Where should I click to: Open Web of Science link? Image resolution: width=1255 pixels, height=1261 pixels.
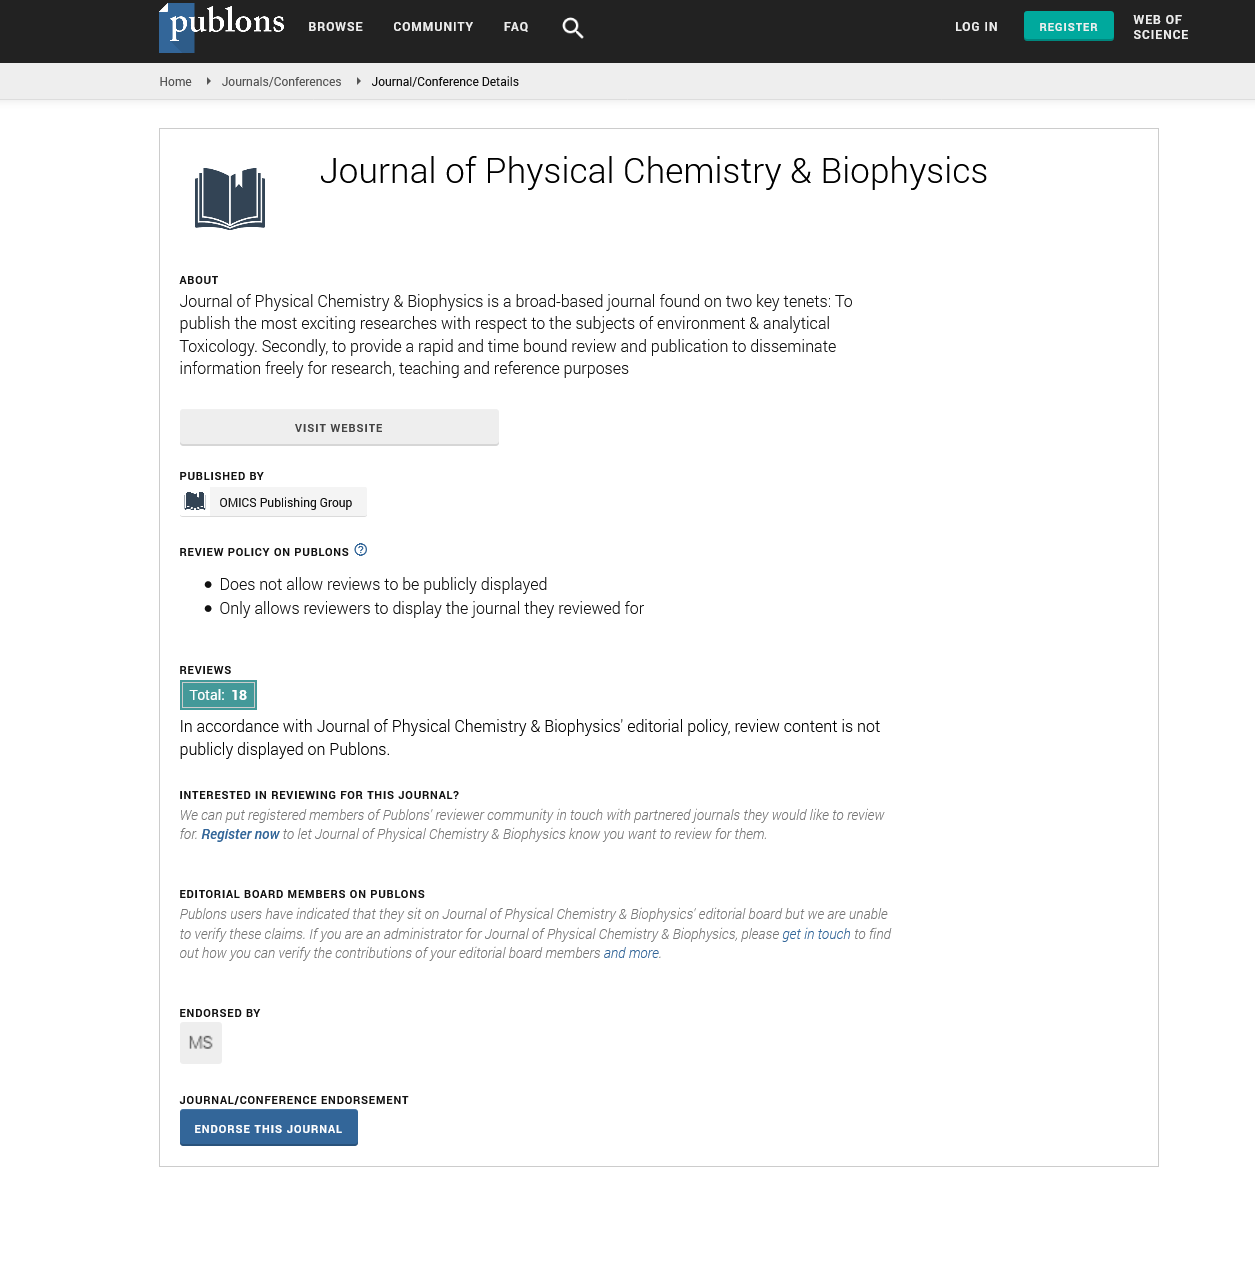(1160, 27)
